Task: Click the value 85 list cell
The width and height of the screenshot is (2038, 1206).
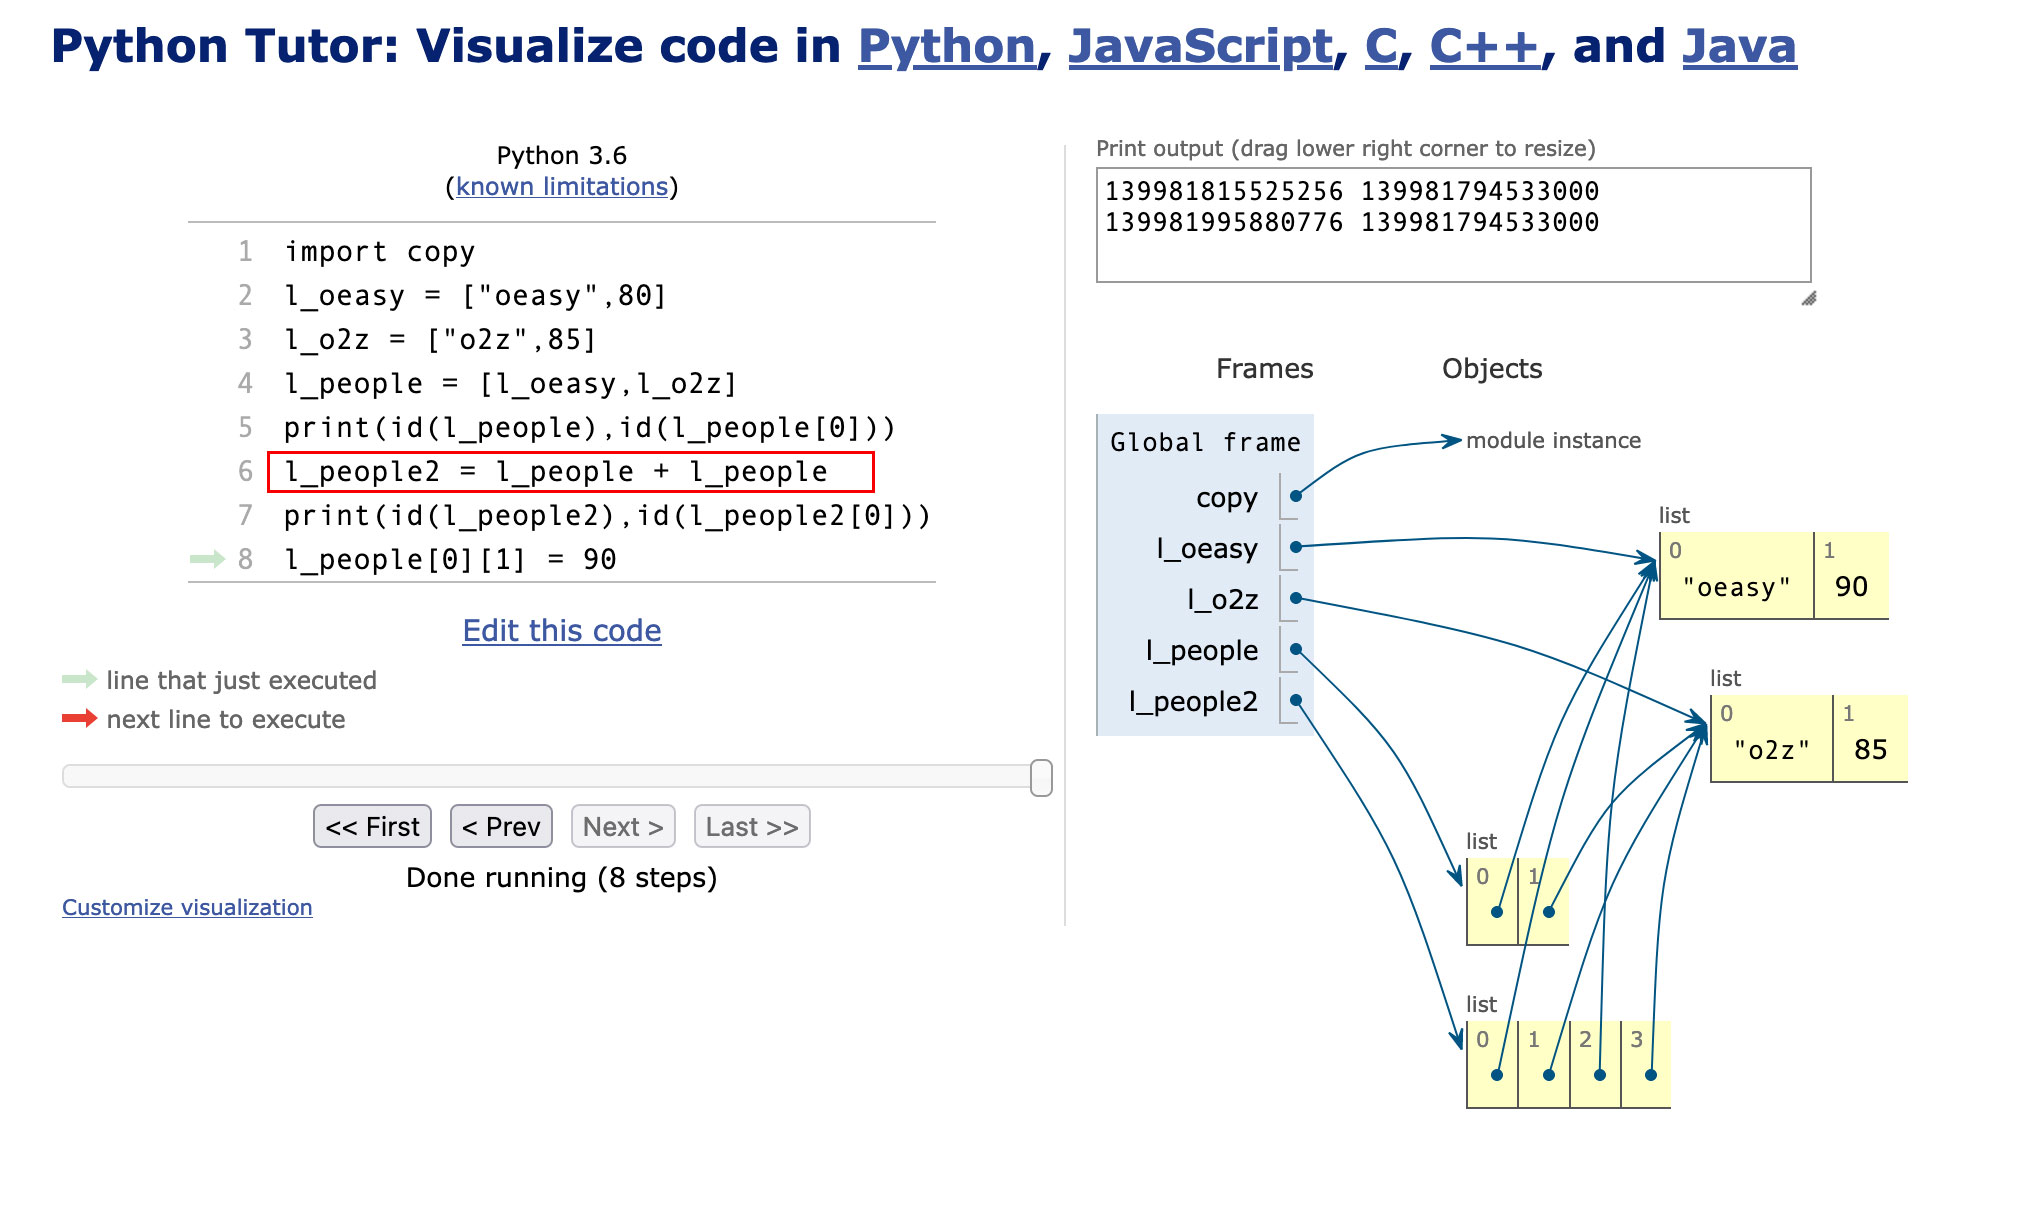Action: click(1870, 739)
